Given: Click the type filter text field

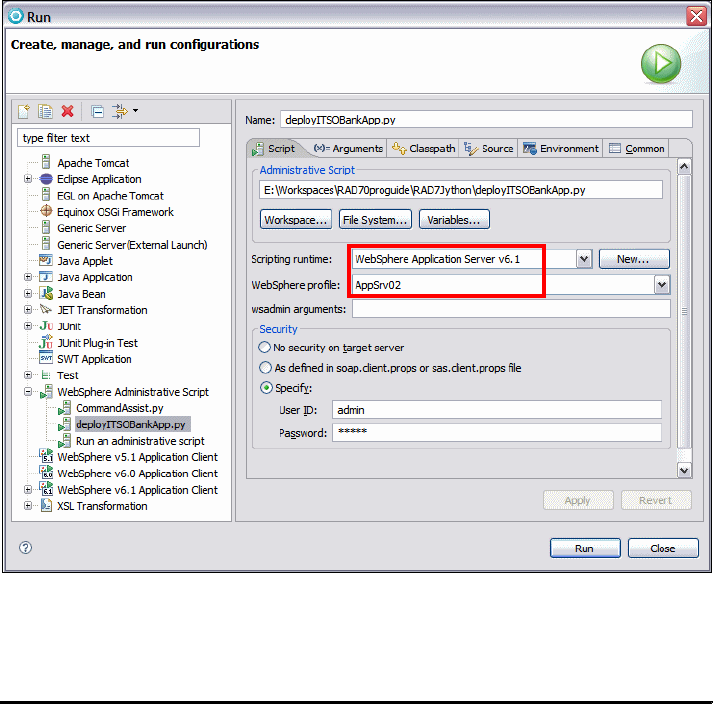Looking at the screenshot, I should click(108, 137).
